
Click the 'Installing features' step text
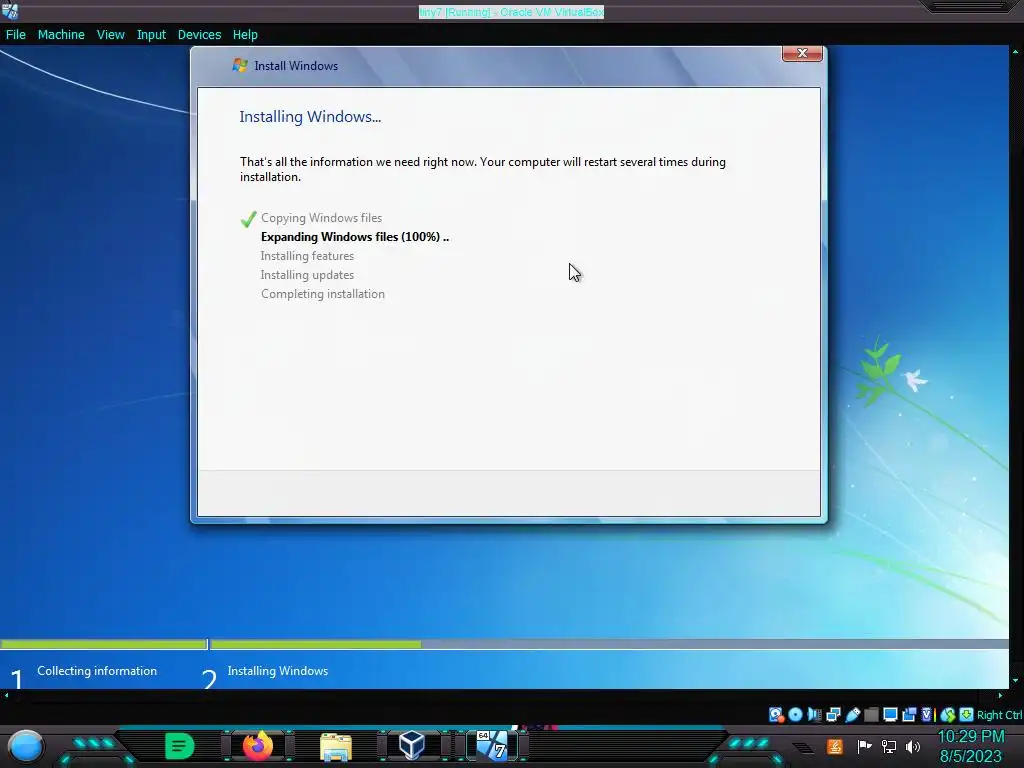click(x=307, y=256)
